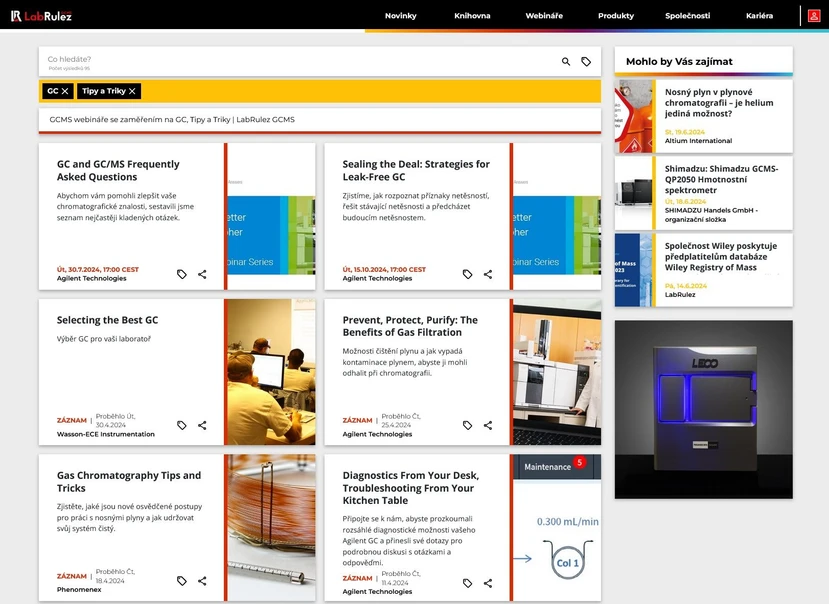This screenshot has width=829, height=604.
Task: Open the Knihovna menu
Action: [472, 16]
